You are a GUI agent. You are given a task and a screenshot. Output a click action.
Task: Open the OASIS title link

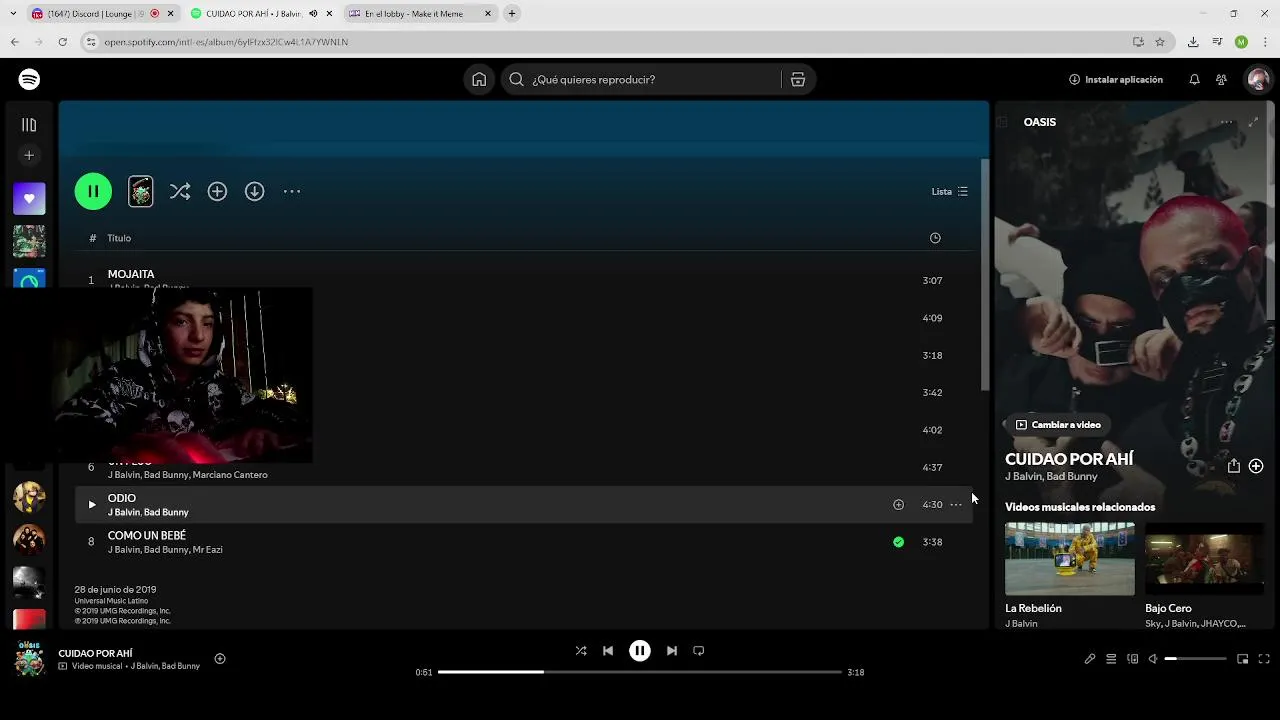[x=1040, y=122]
